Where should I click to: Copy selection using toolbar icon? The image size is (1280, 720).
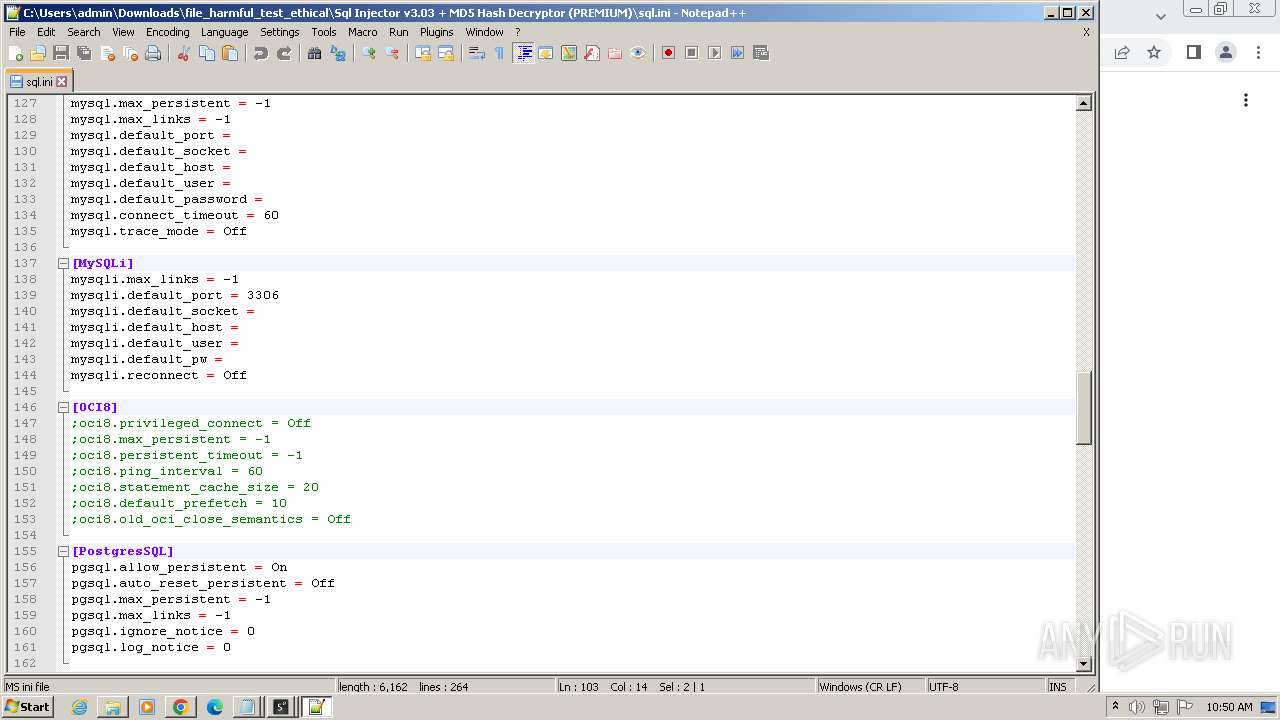coord(207,53)
